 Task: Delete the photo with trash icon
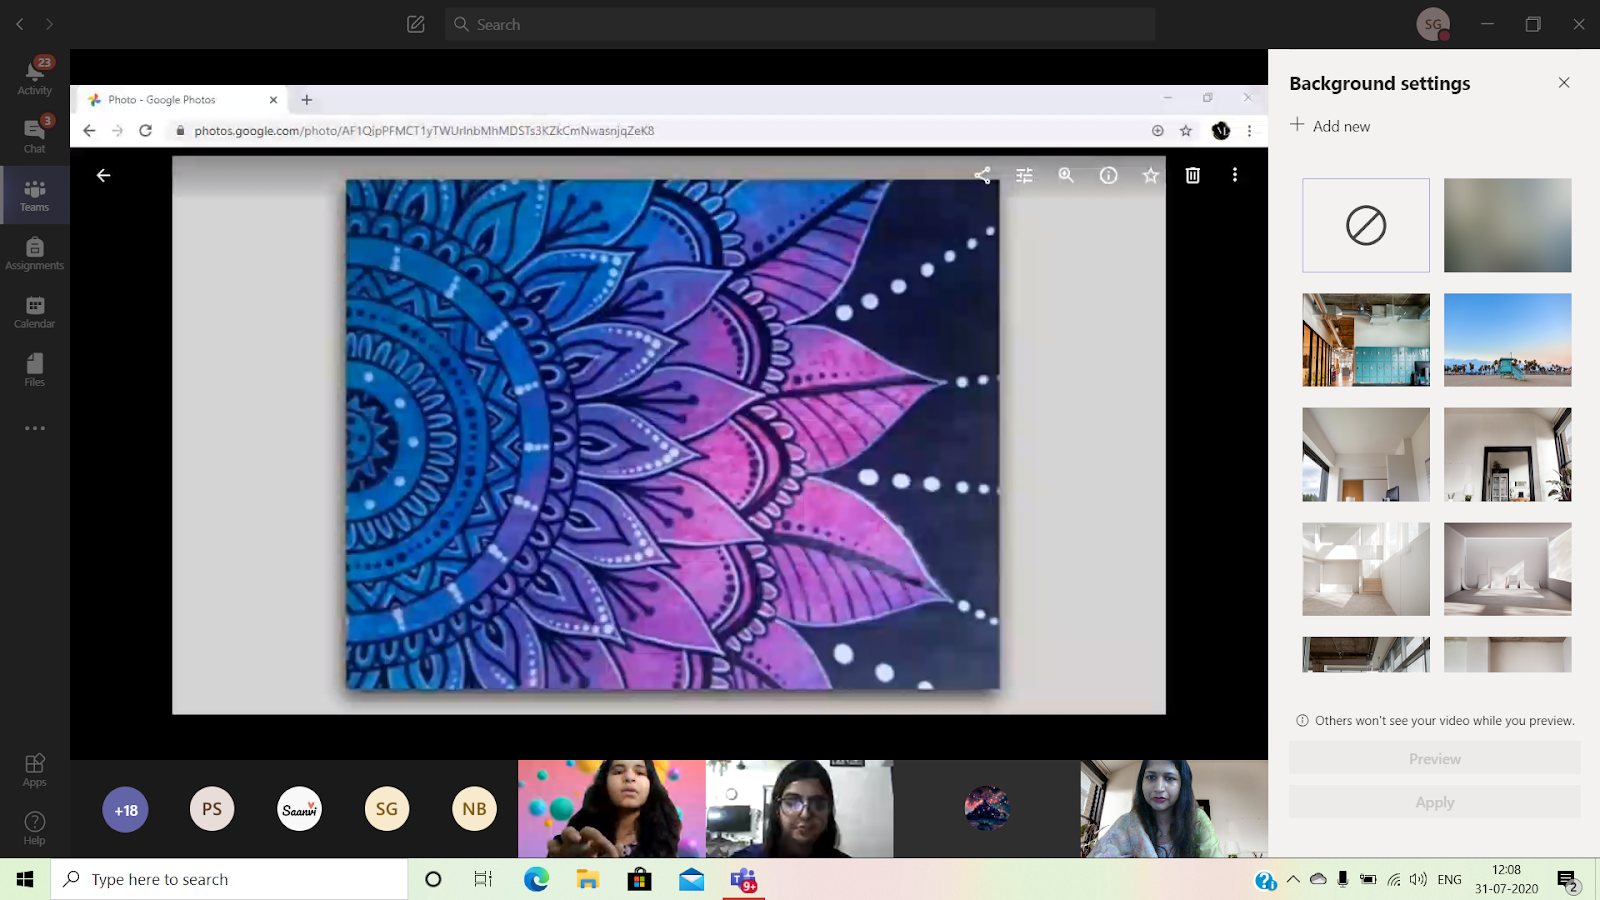pyautogui.click(x=1192, y=175)
